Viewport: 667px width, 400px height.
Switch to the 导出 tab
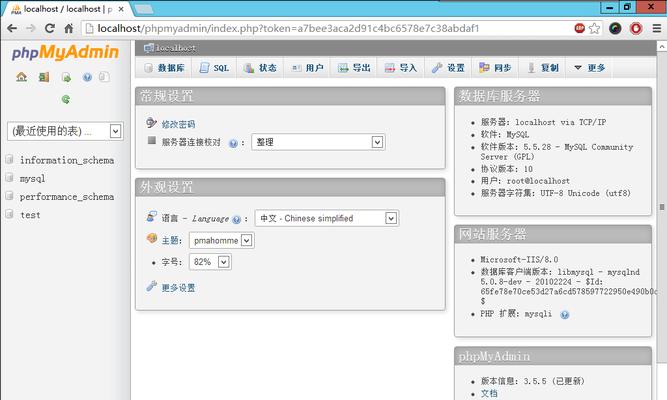[x=354, y=68]
